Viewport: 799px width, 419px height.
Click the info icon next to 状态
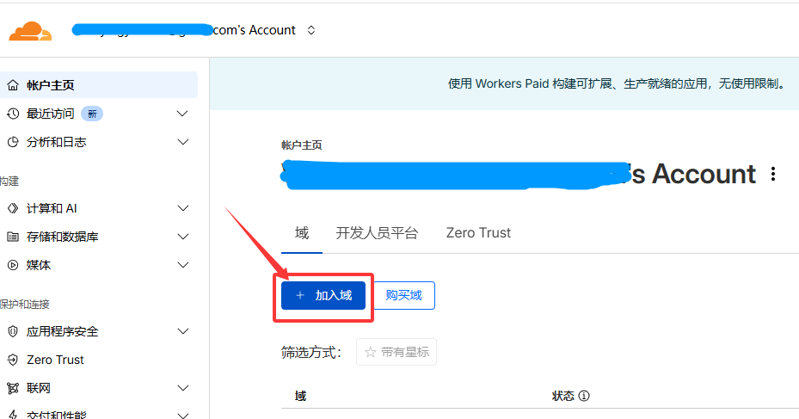584,396
